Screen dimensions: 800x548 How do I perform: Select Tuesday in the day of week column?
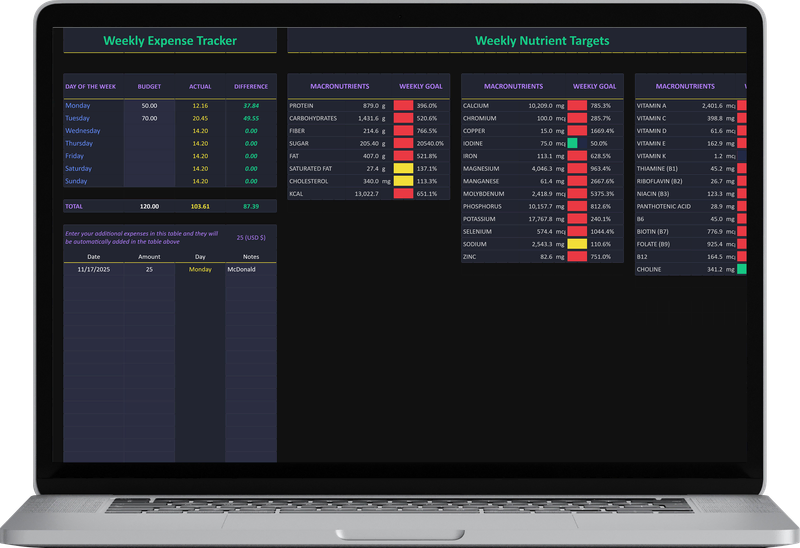coord(77,118)
